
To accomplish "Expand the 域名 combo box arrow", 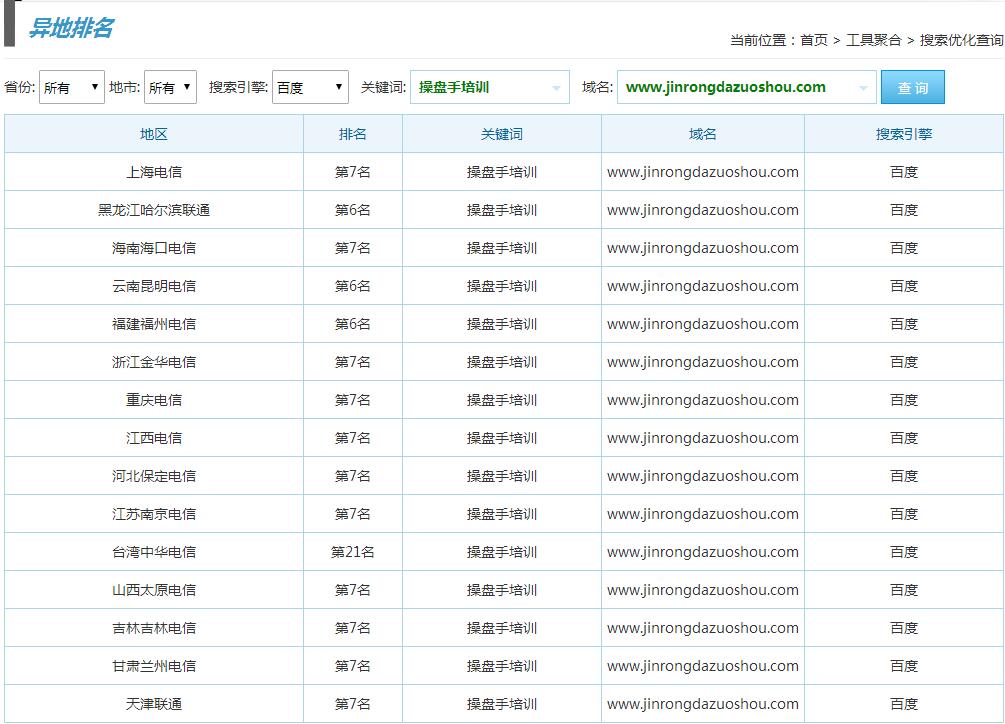I will (x=863, y=88).
